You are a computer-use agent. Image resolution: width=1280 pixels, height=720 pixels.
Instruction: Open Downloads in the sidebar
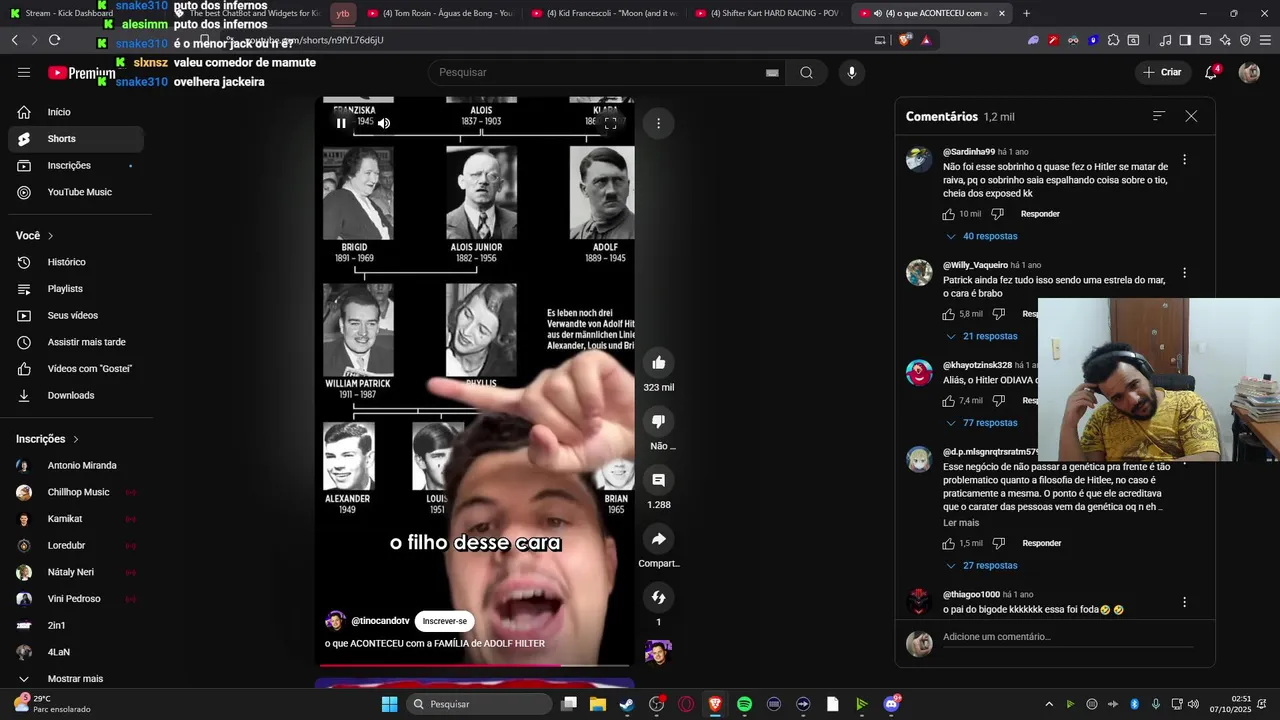click(x=76, y=395)
